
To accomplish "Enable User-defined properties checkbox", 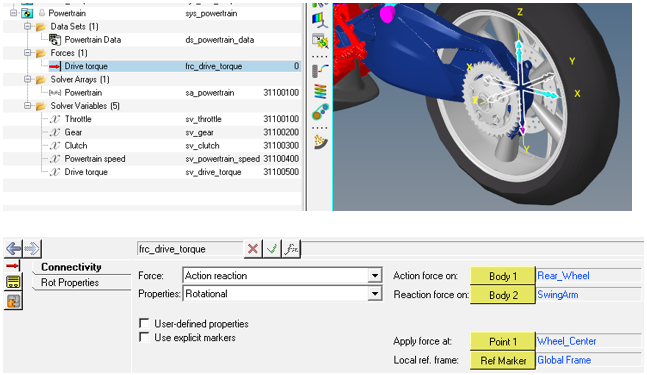I will coord(144,323).
